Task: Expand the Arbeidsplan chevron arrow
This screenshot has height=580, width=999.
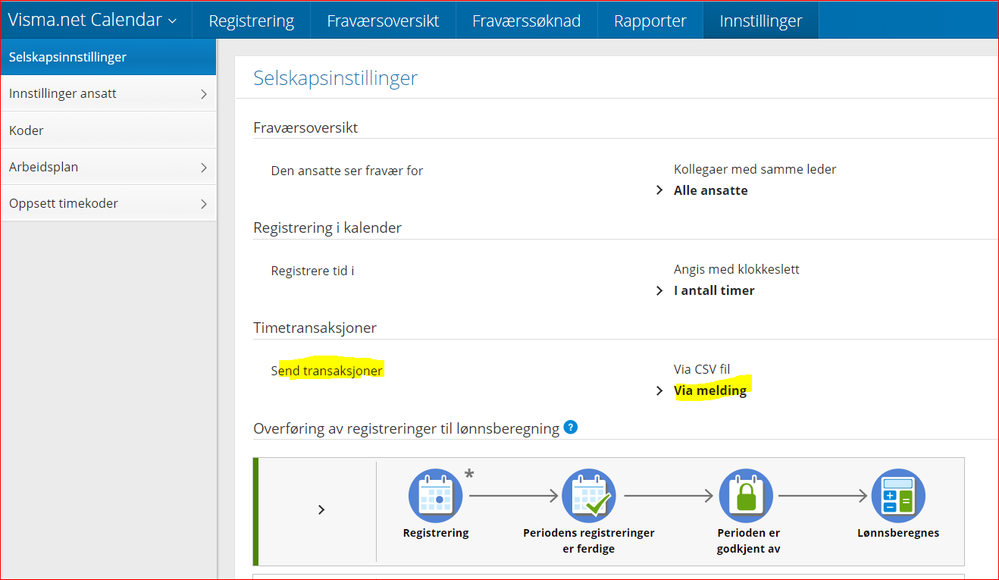Action: coord(204,168)
